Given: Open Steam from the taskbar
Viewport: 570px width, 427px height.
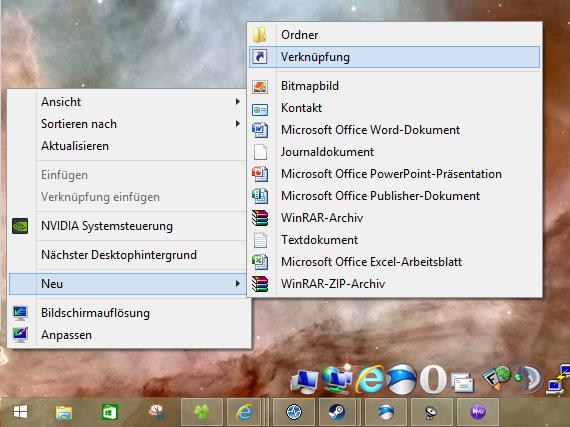Looking at the screenshot, I should click(x=337, y=412).
